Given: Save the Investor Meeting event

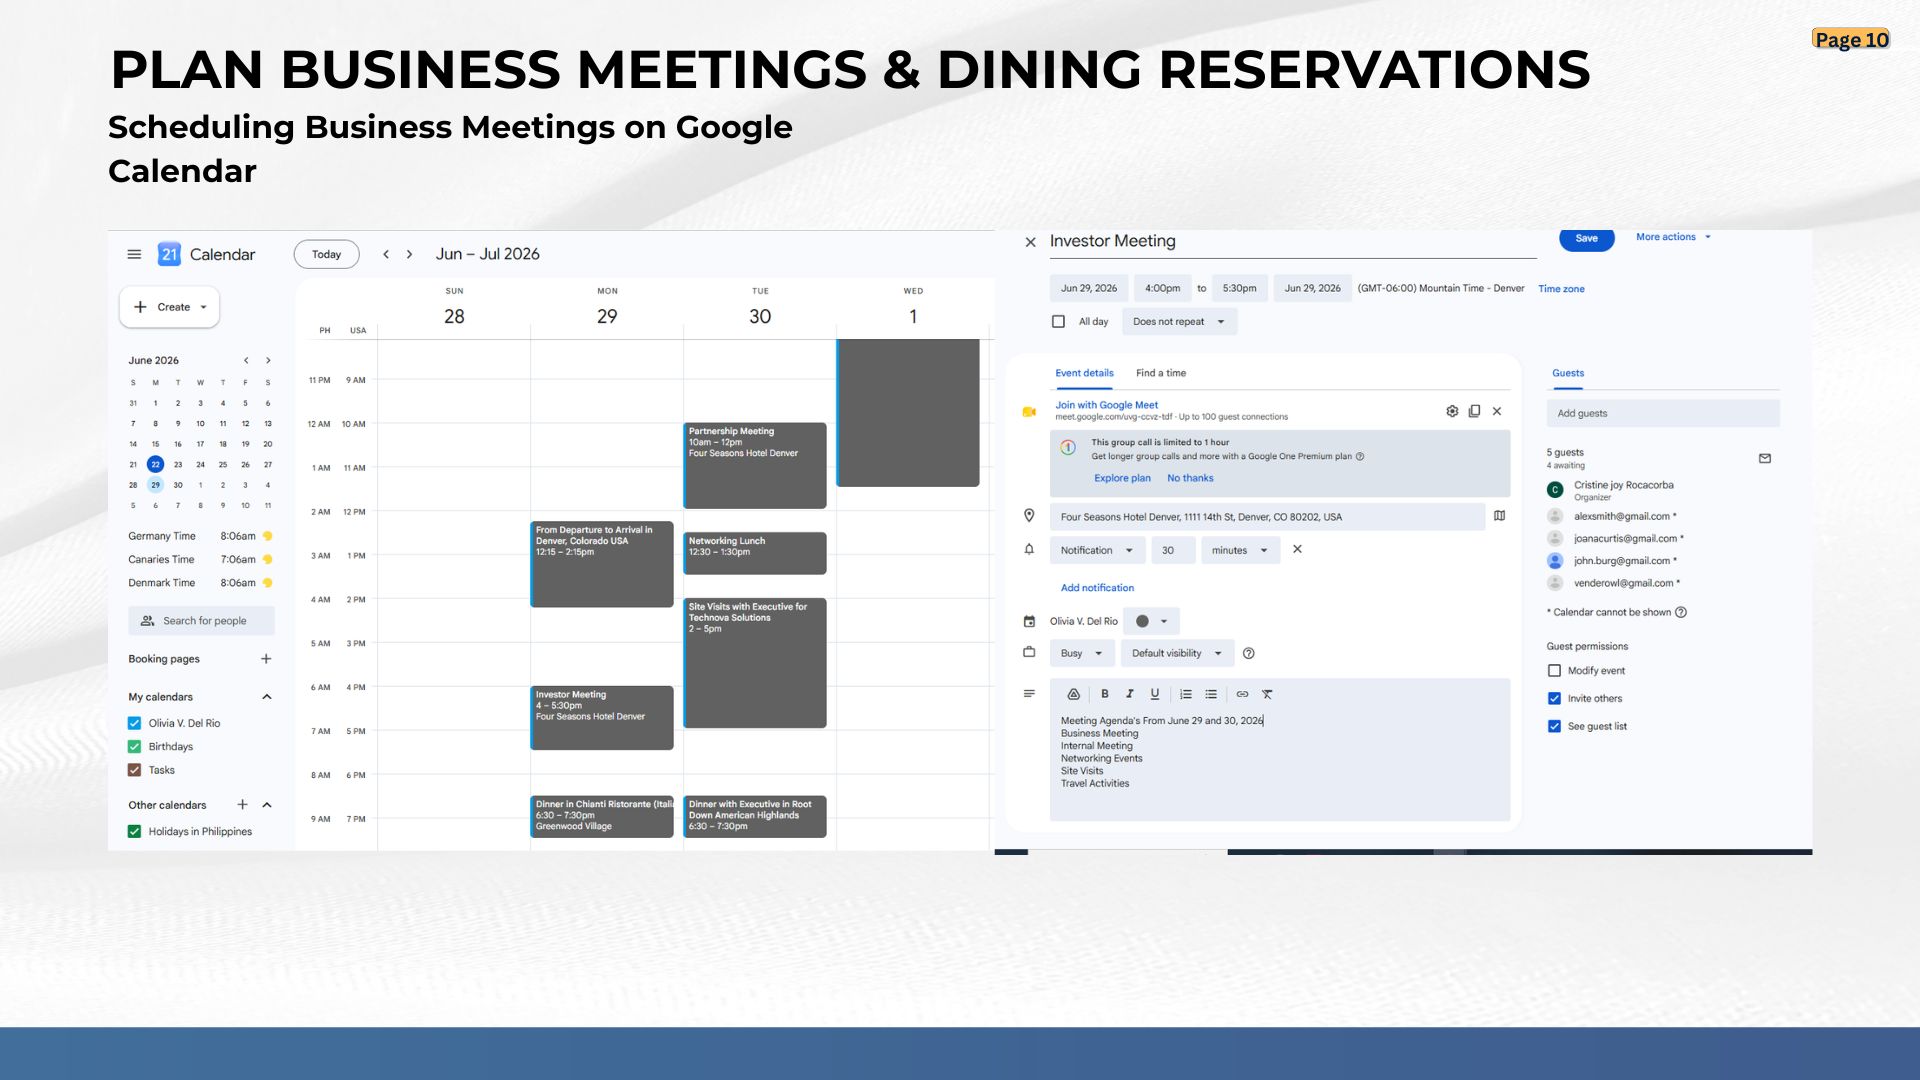Looking at the screenshot, I should point(1587,238).
